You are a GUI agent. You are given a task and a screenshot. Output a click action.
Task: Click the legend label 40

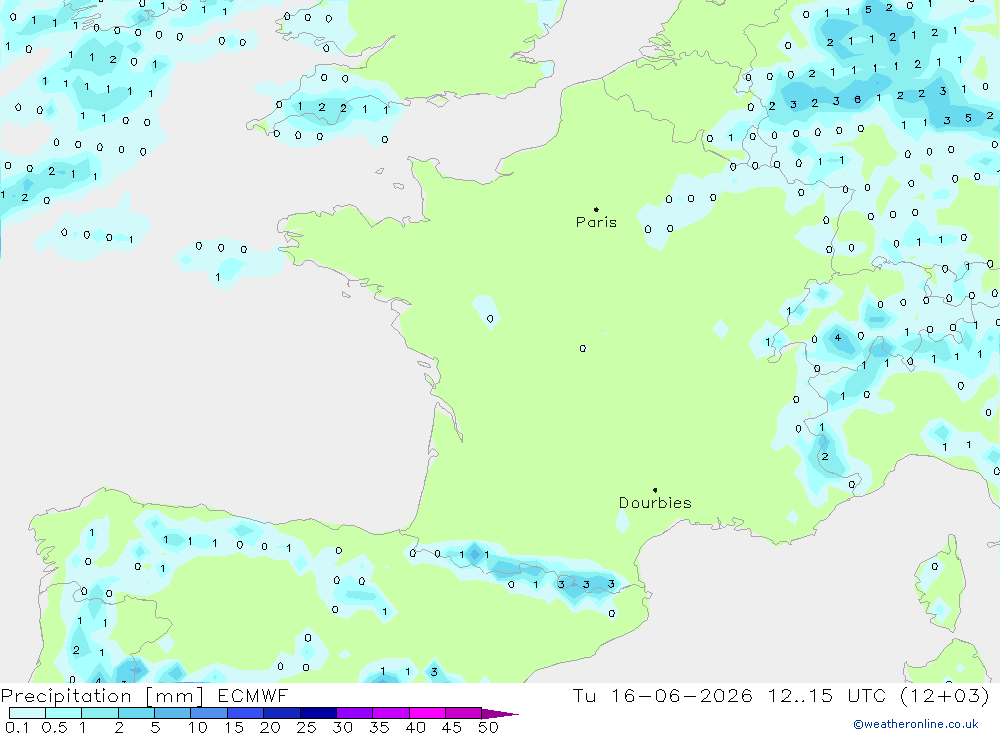pyautogui.click(x=416, y=727)
